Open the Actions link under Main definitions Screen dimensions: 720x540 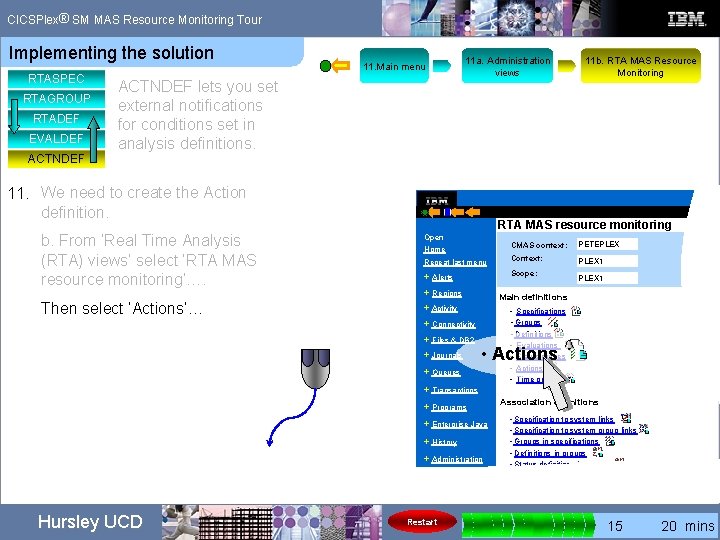(x=529, y=368)
